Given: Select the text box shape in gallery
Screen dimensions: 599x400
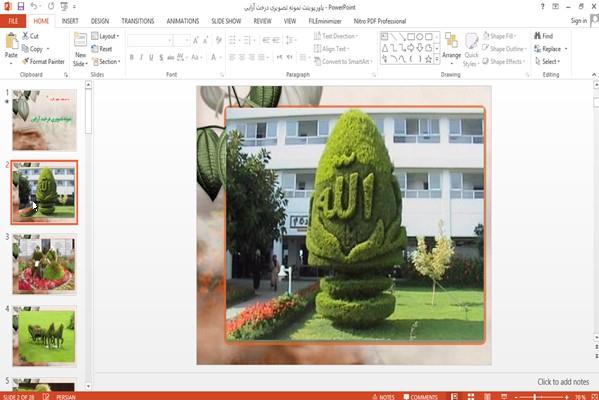Looking at the screenshot, I should pyautogui.click(x=384, y=37).
